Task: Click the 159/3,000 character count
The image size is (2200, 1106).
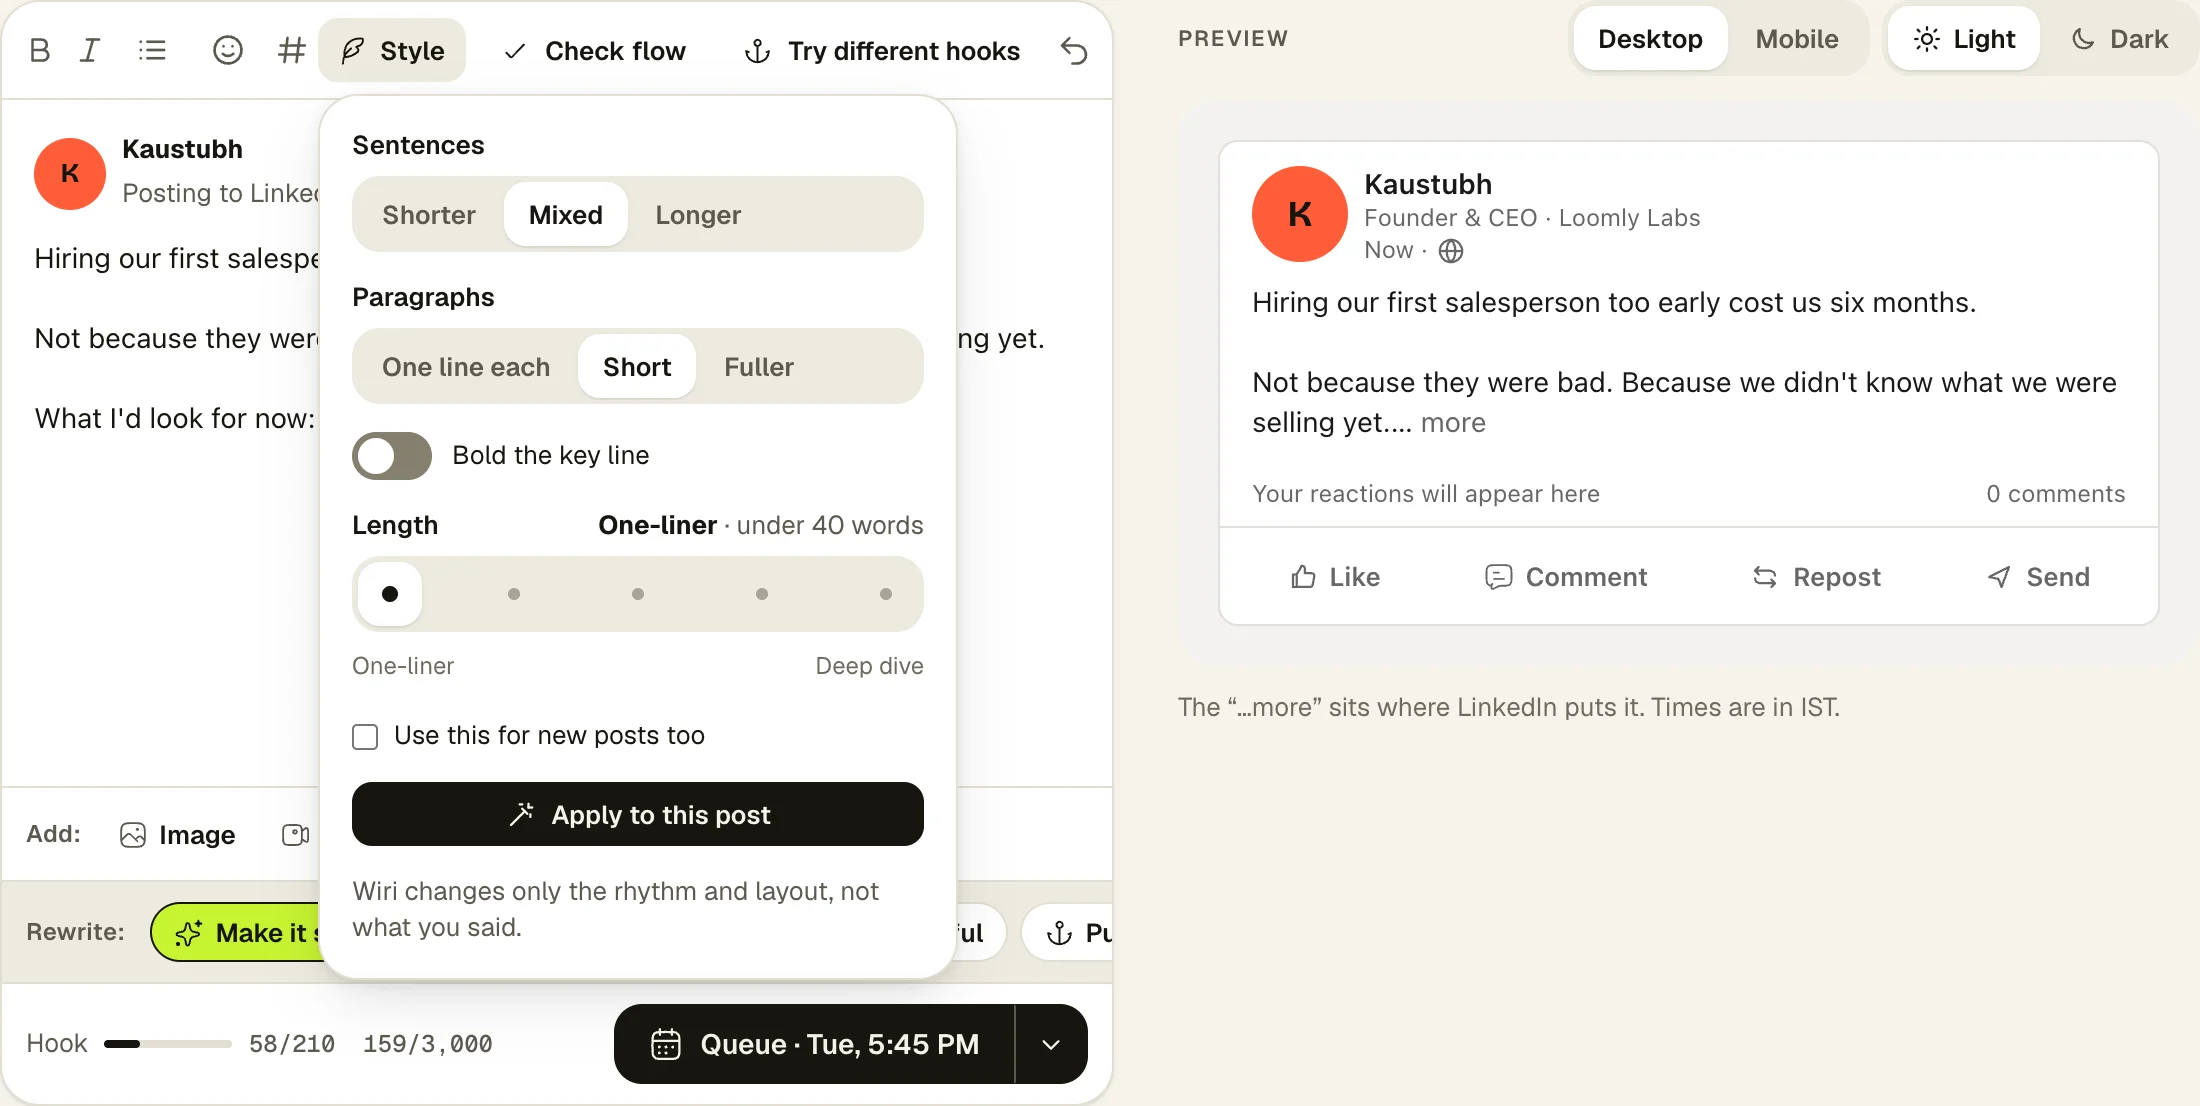Action: (427, 1044)
